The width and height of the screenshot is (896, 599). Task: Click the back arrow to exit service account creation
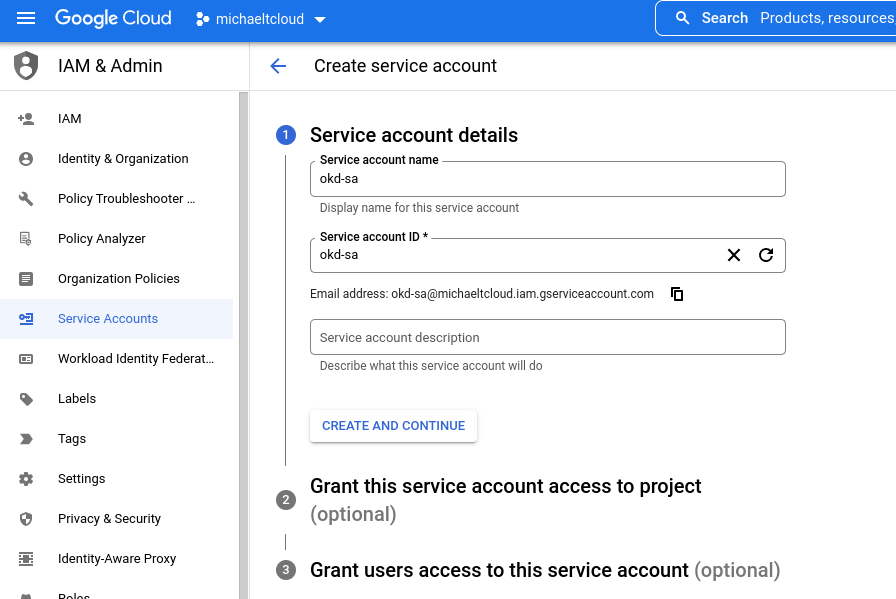pyautogui.click(x=278, y=66)
